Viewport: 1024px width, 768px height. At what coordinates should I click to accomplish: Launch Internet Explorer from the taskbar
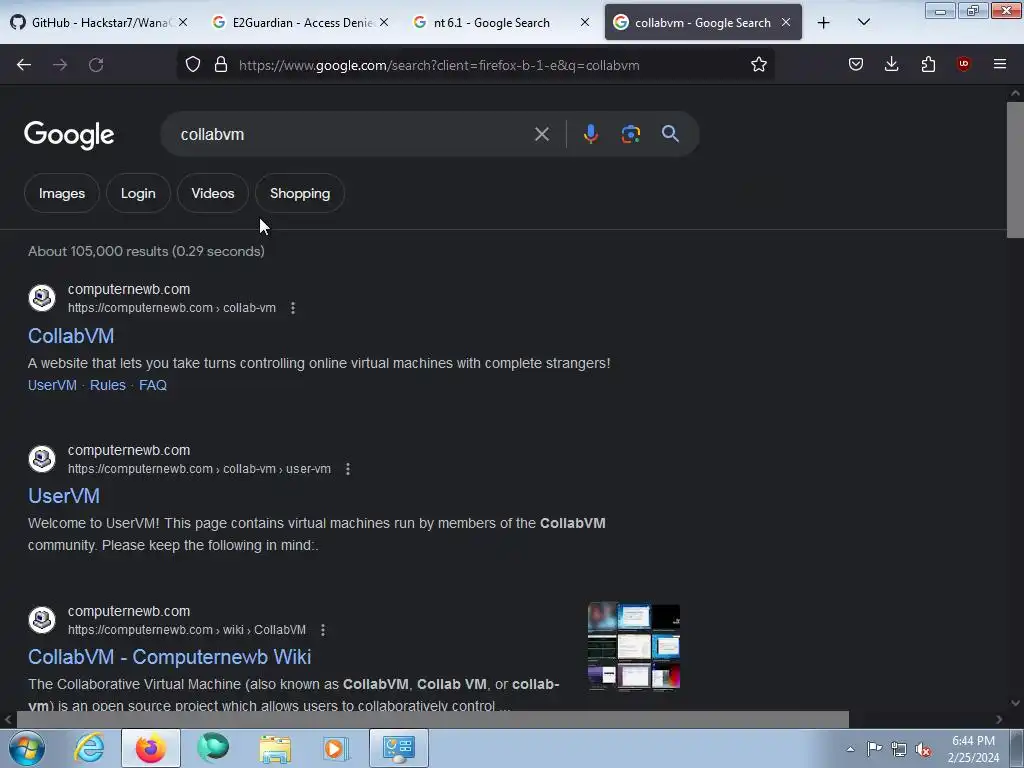coord(89,748)
